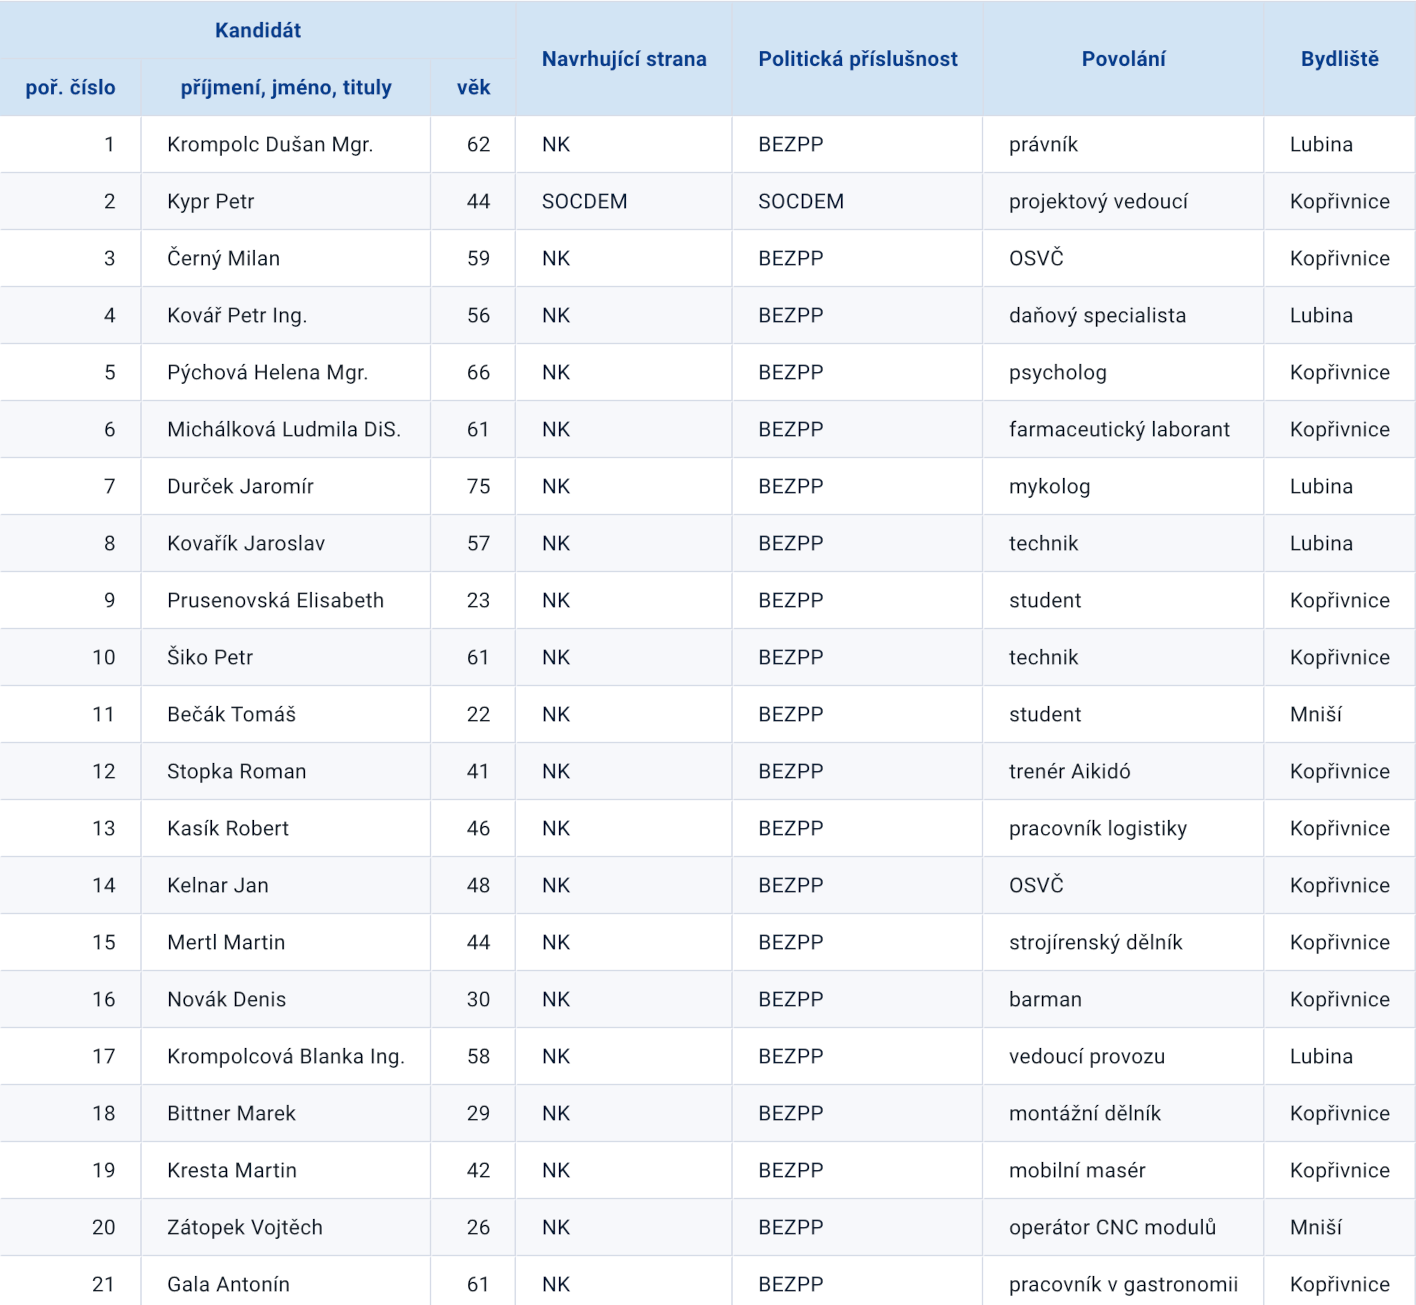The width and height of the screenshot is (1416, 1305).
Task: Select candidate Krompolc Dušan Mgr.
Action: (270, 144)
